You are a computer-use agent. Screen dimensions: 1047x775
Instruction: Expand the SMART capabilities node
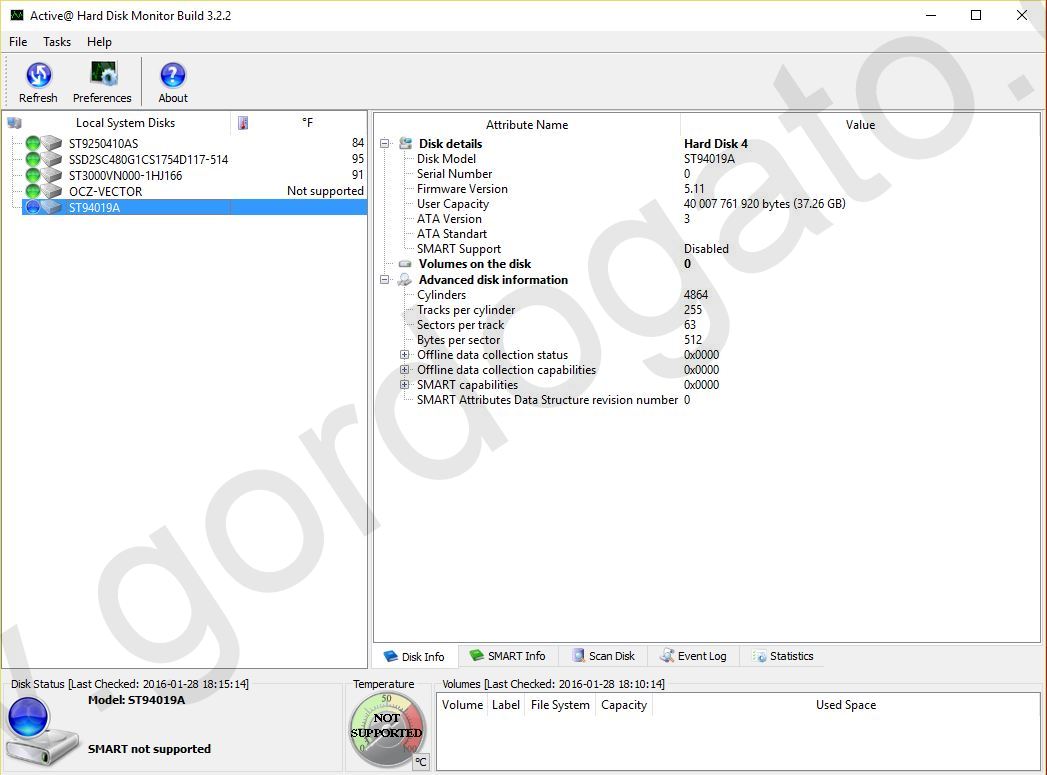(x=405, y=385)
